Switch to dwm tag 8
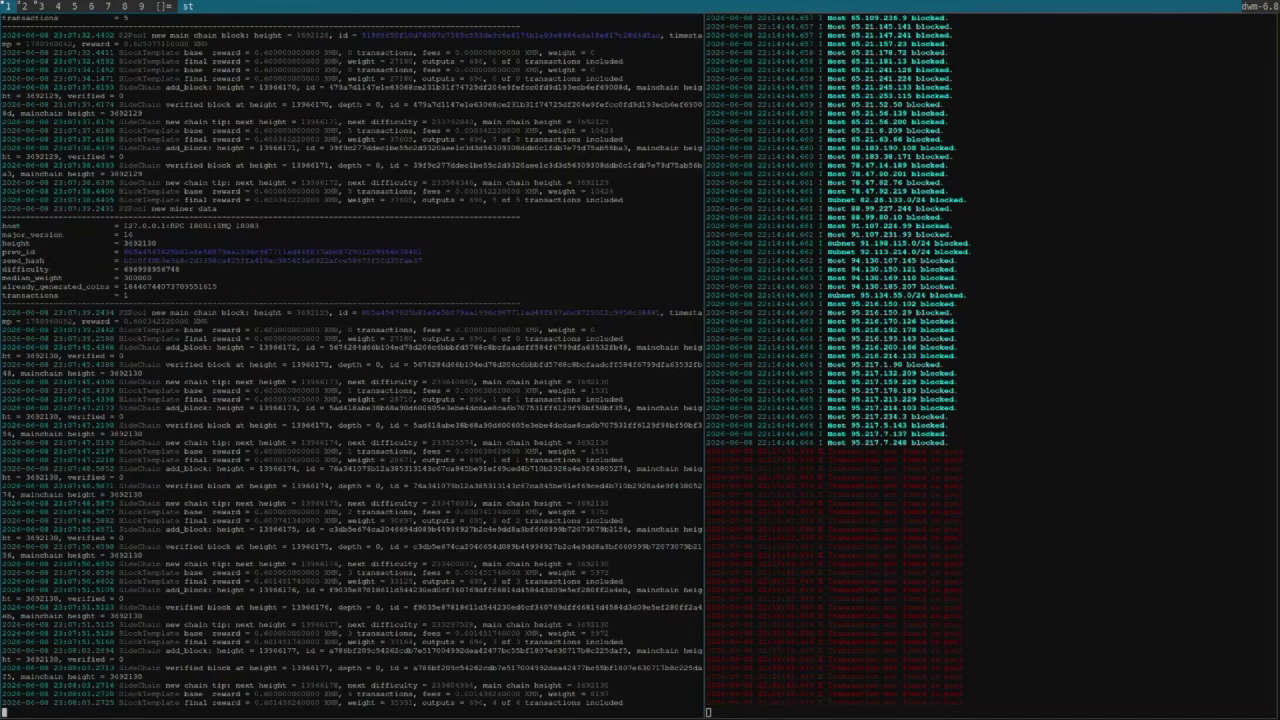Viewport: 1280px width, 720px height. pyautogui.click(x=125, y=6)
